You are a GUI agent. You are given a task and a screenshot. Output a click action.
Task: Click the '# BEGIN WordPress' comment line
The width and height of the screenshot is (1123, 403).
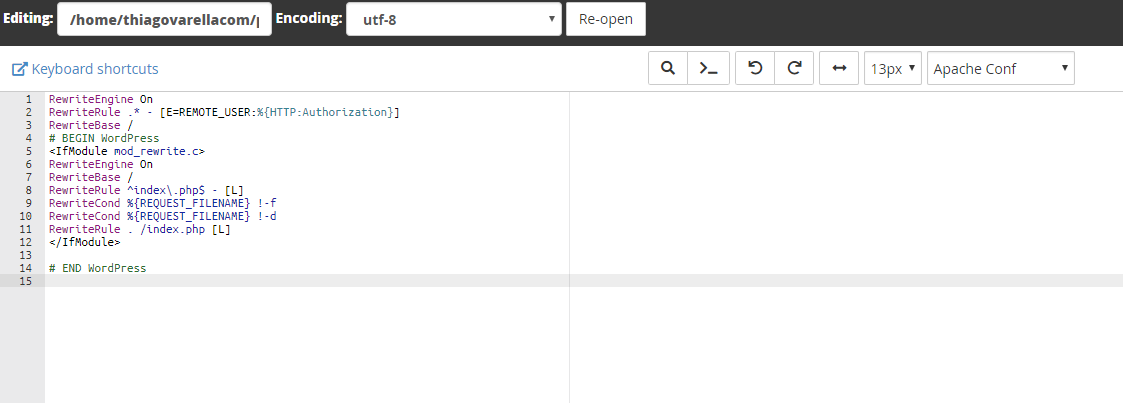click(x=104, y=138)
